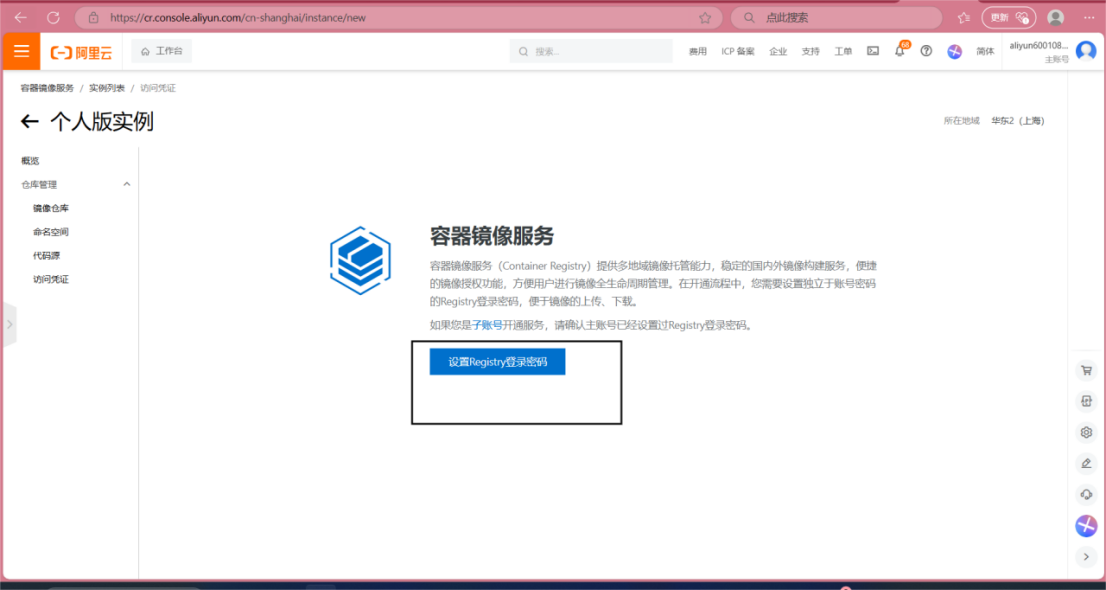
Task: Open the AI assistant icon in header
Action: click(954, 52)
